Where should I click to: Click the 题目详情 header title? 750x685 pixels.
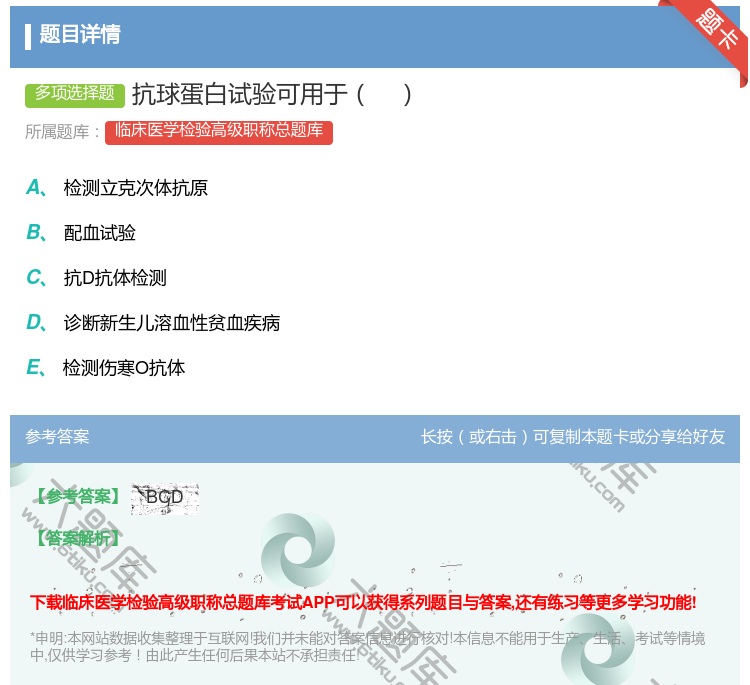tap(80, 35)
